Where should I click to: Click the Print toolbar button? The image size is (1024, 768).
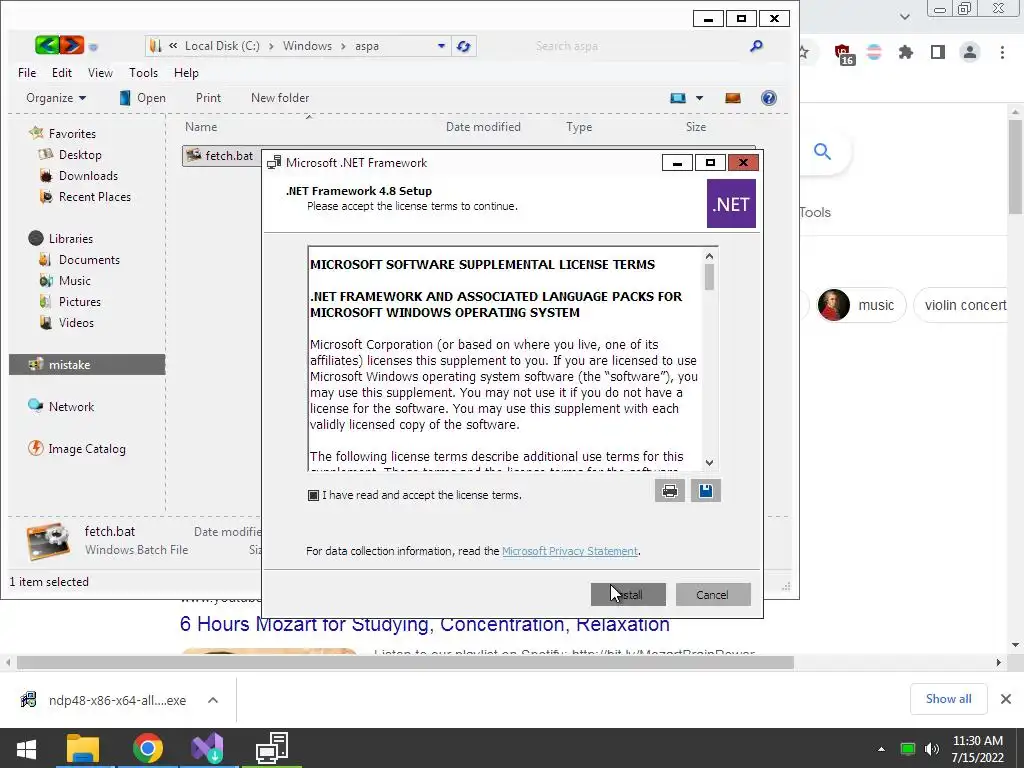tap(208, 98)
